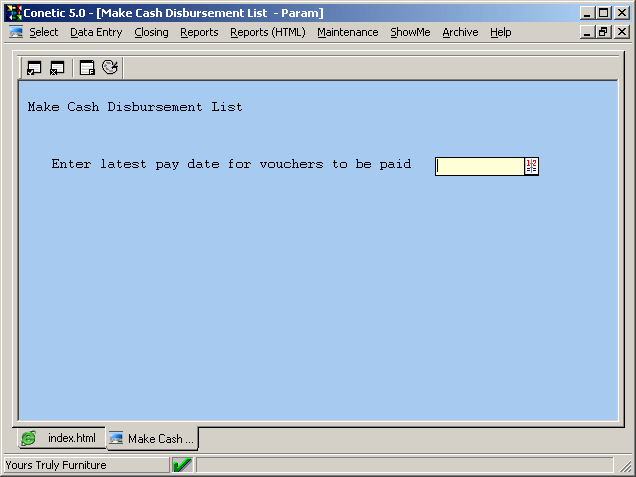Minimize the inner document window
This screenshot has width=636, height=477.
click(587, 32)
